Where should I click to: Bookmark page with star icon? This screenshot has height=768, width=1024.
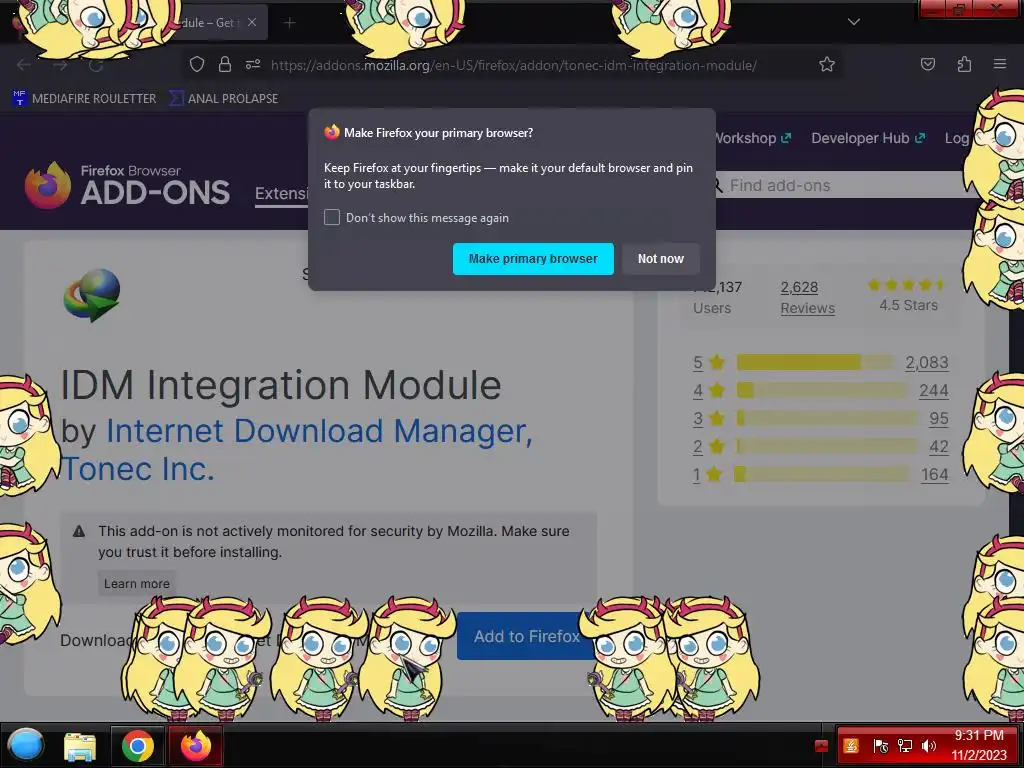(827, 64)
